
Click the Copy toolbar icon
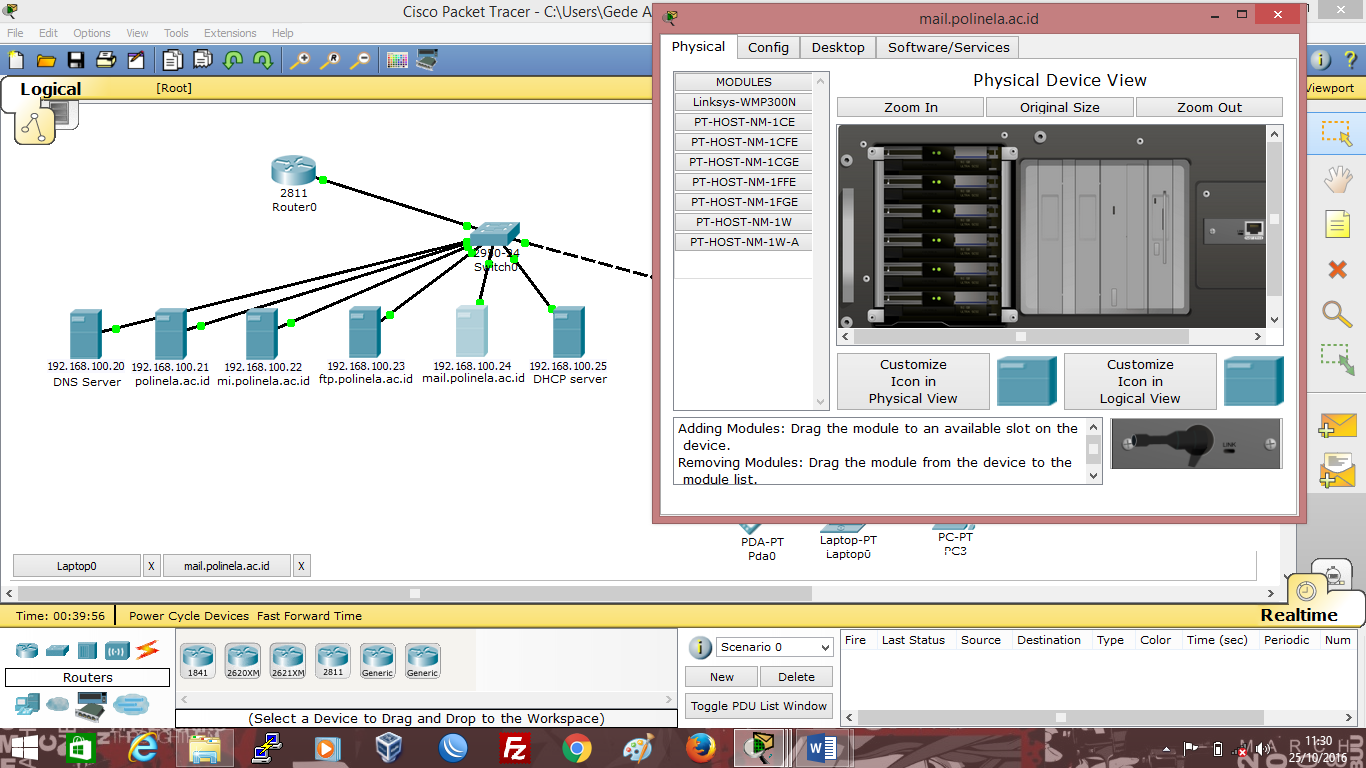[x=173, y=60]
